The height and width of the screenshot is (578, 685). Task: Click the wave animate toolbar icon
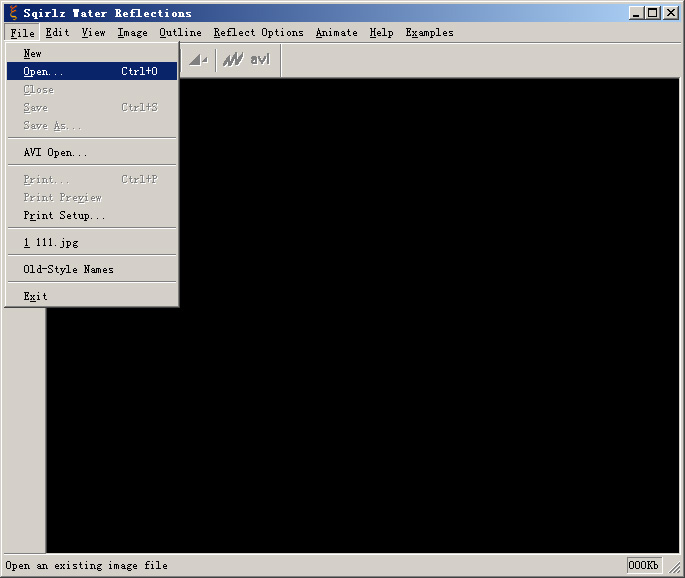[x=233, y=59]
